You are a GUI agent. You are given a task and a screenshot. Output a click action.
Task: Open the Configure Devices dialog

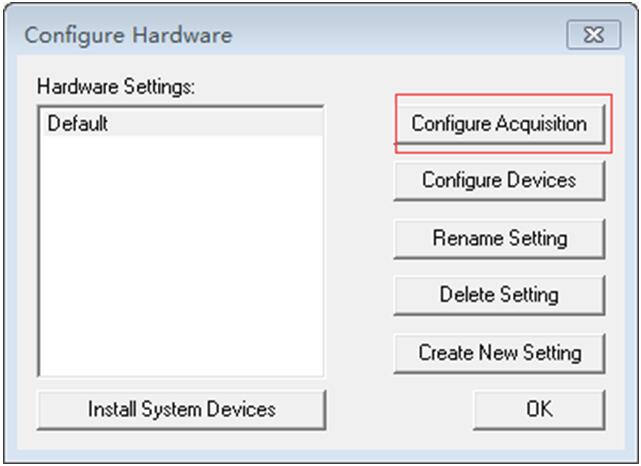coord(499,181)
